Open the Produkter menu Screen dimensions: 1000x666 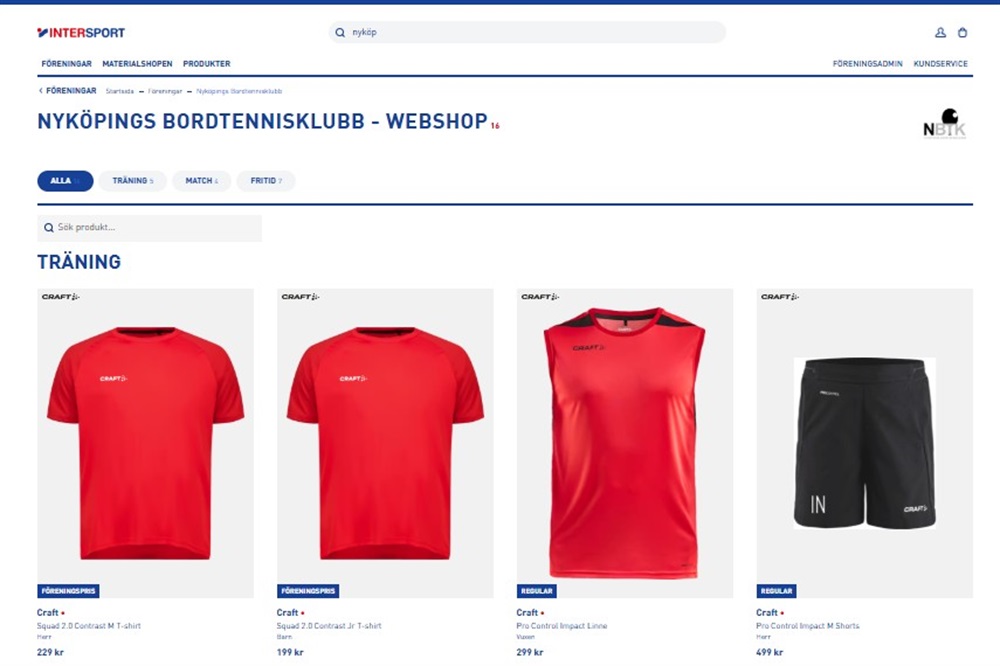[207, 64]
